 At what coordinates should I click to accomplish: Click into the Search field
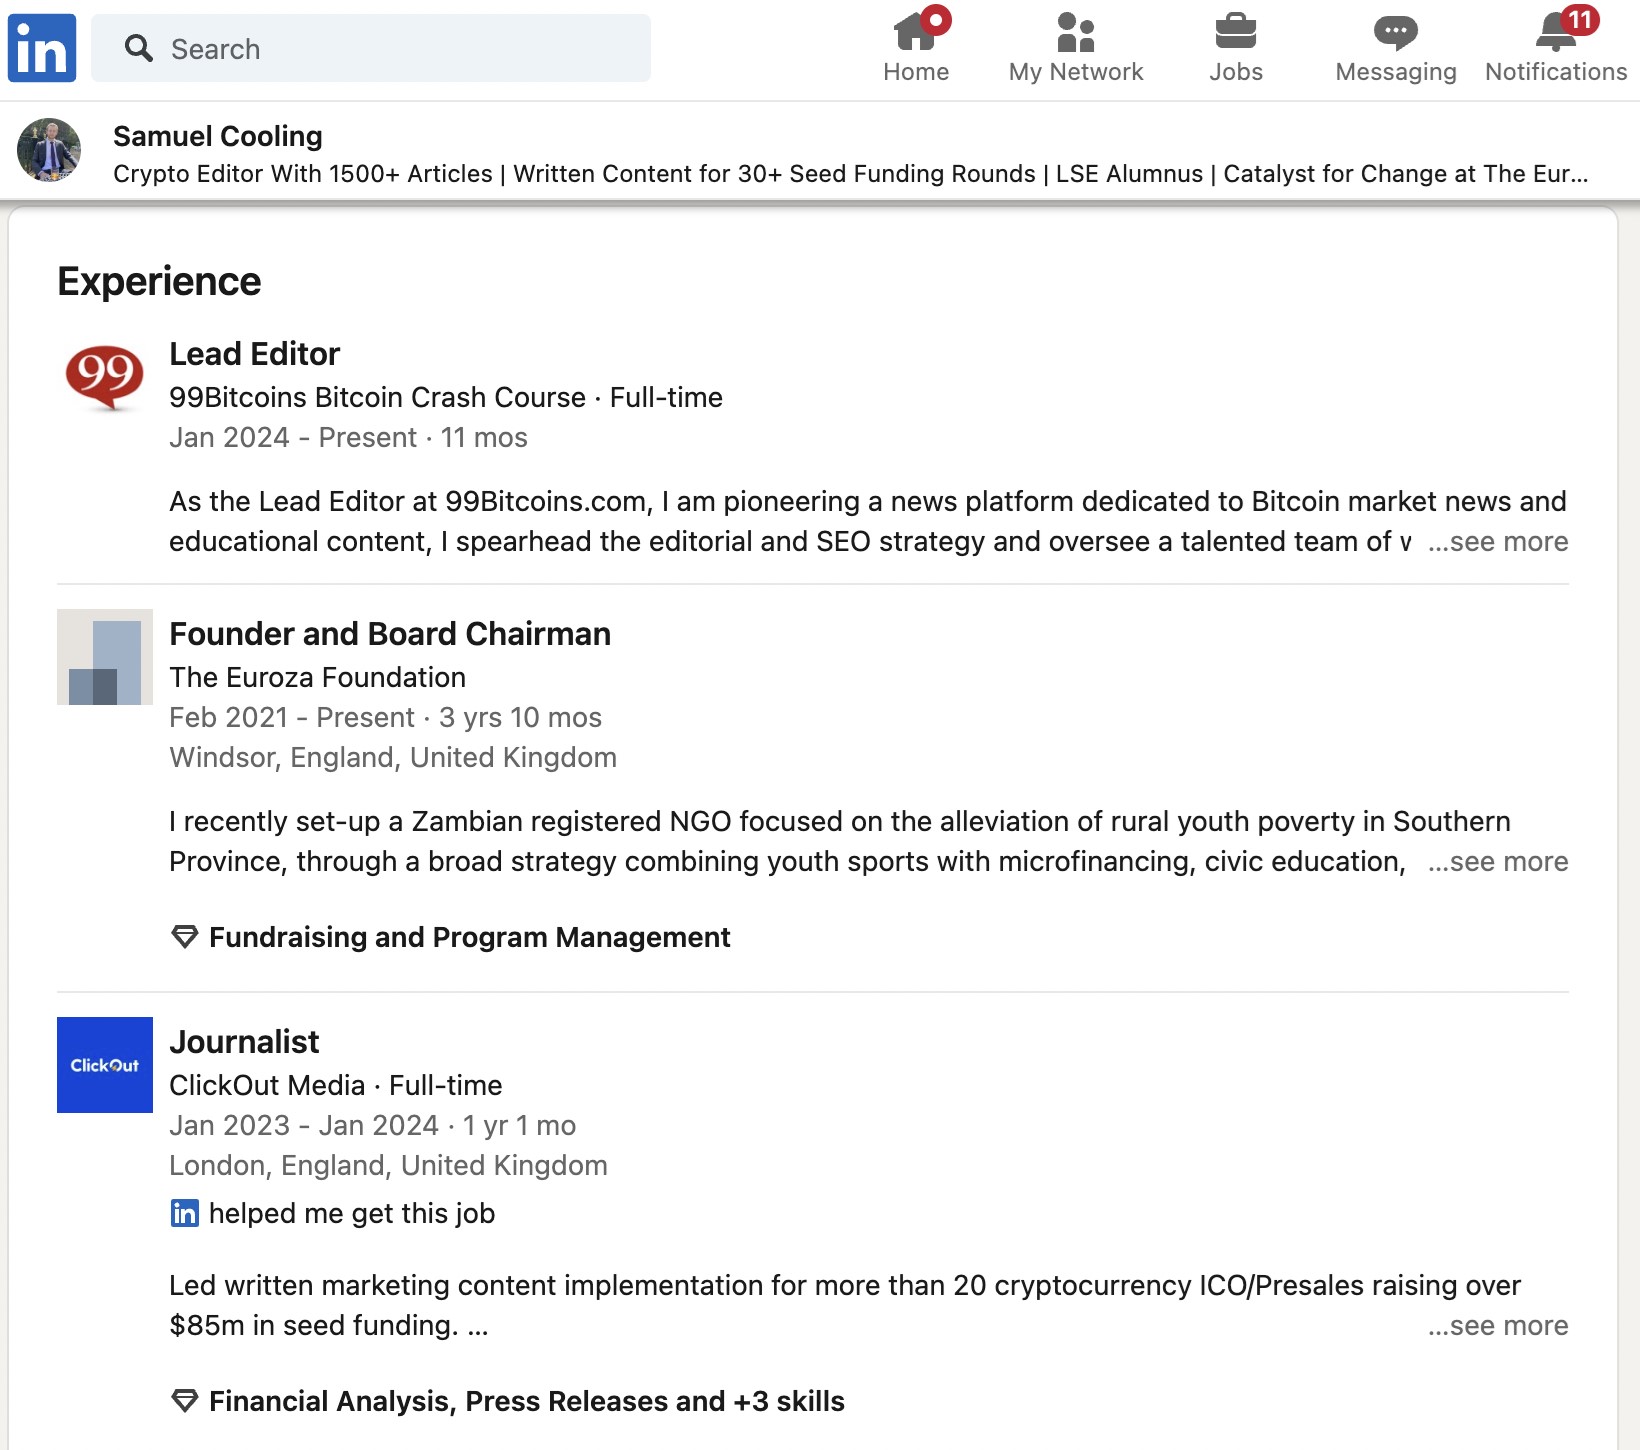371,48
